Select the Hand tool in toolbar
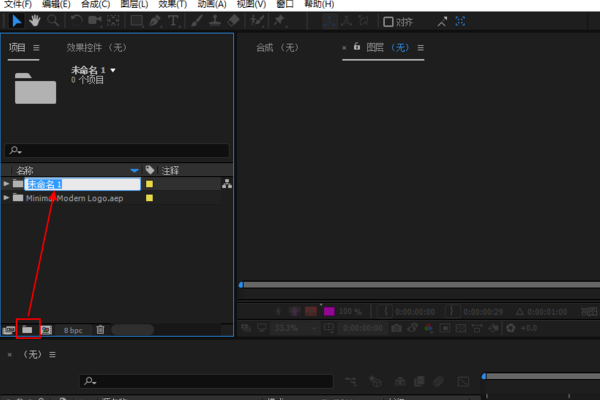 click(35, 20)
